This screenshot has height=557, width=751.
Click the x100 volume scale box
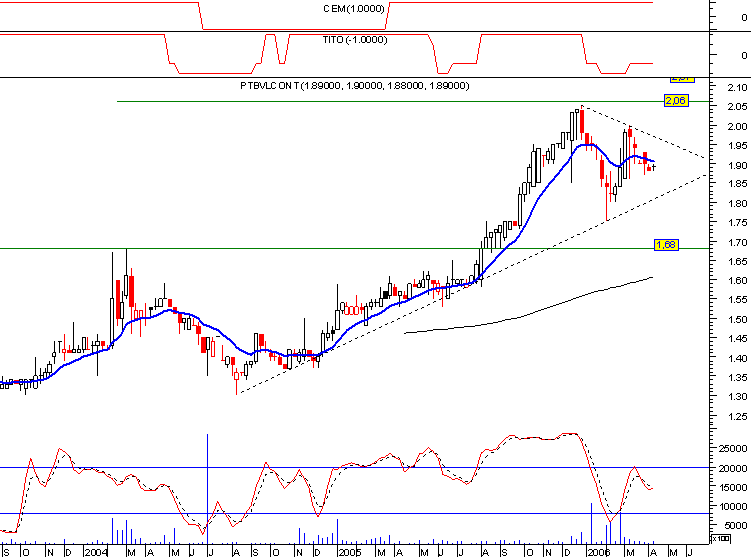point(721,539)
